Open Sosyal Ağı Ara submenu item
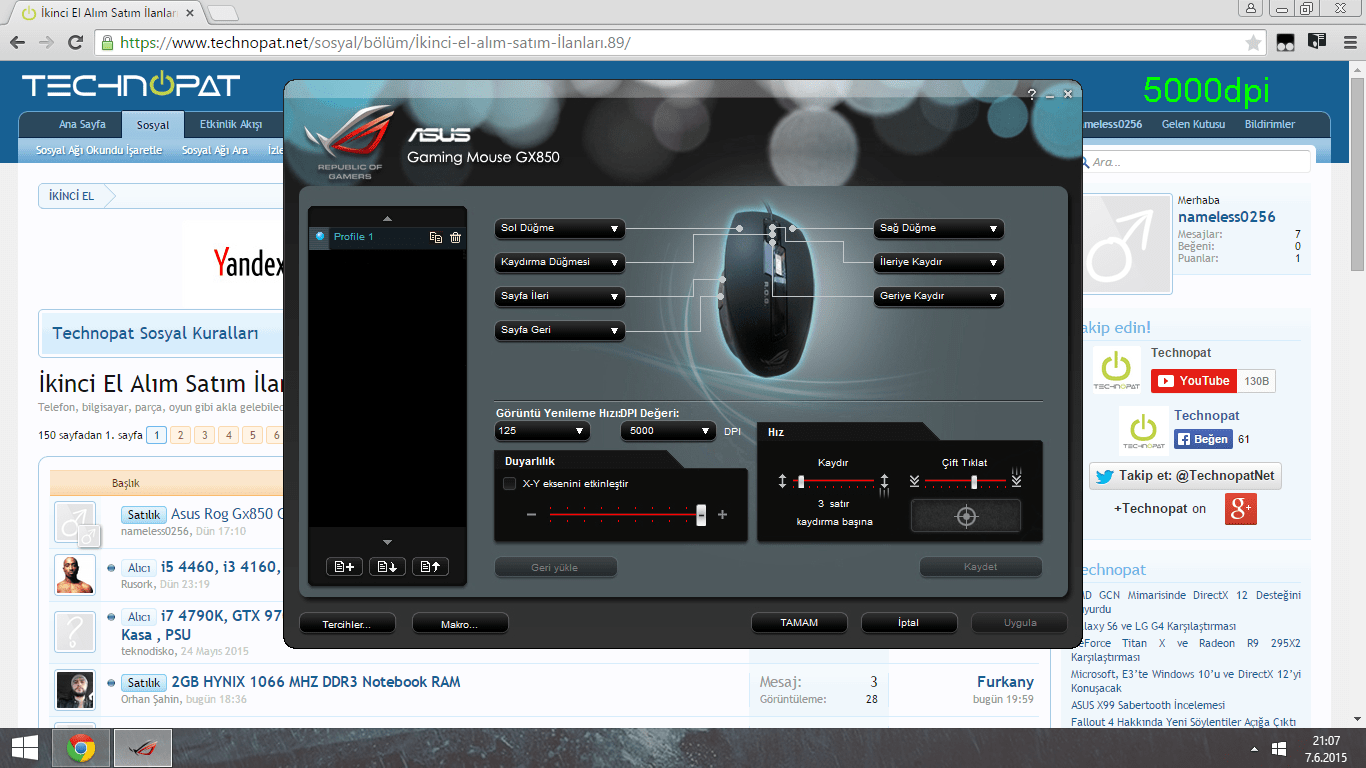Screen dimensions: 1366x768 pos(215,151)
